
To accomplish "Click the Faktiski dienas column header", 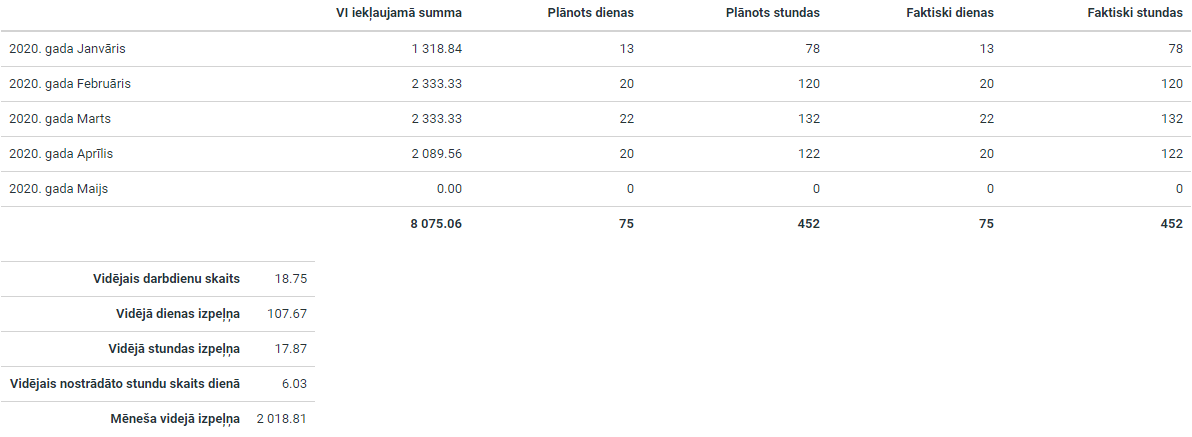I will (x=949, y=13).
